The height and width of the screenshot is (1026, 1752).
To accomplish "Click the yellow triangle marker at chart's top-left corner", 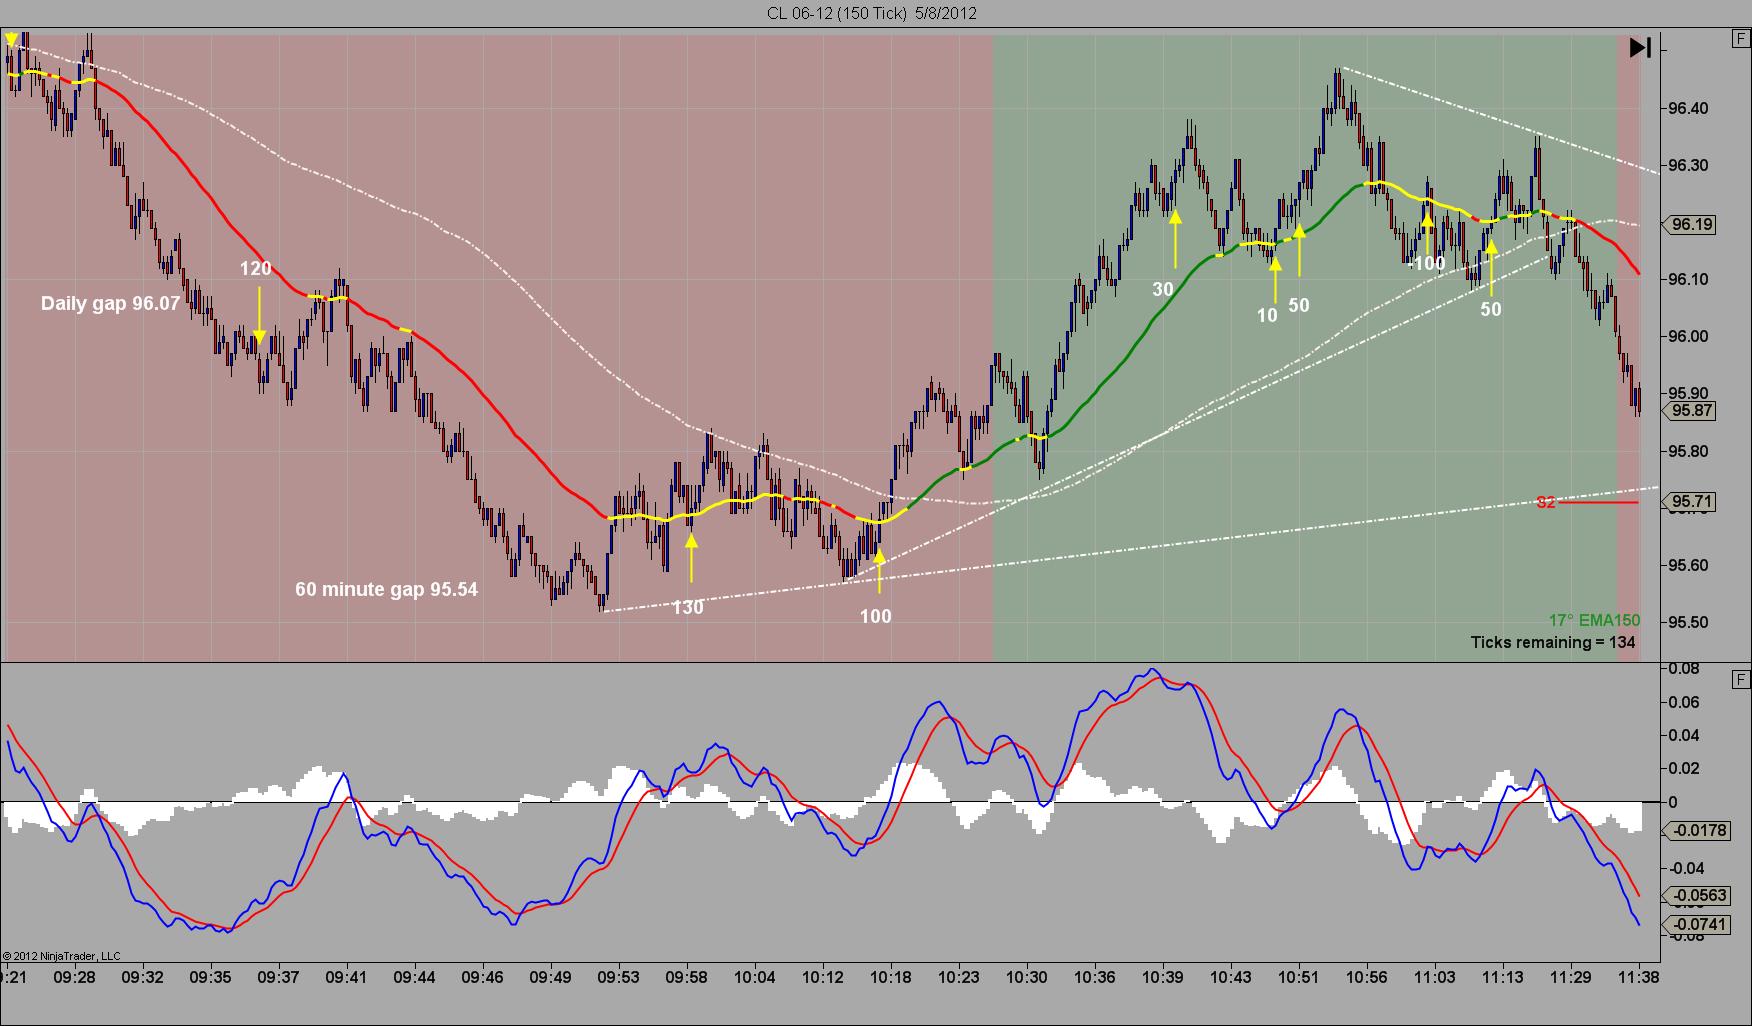I will point(11,40).
